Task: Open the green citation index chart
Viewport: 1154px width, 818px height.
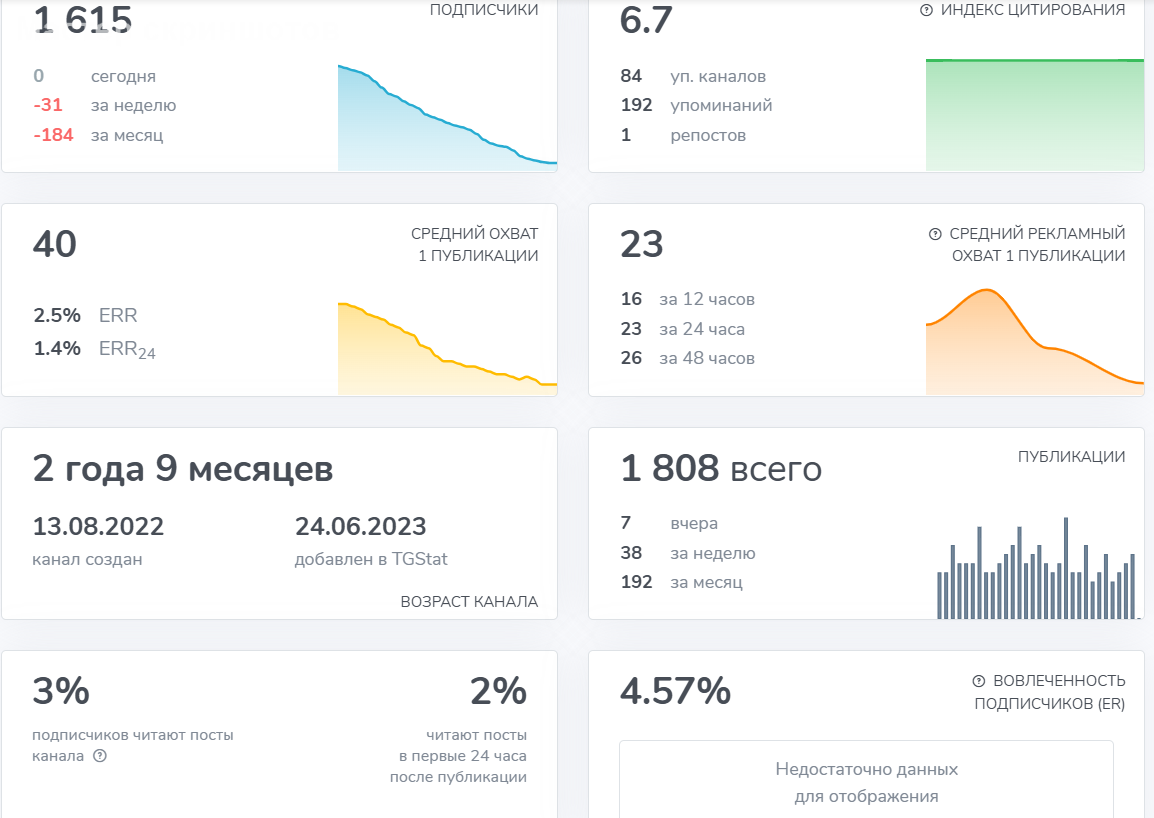Action: tap(1035, 115)
